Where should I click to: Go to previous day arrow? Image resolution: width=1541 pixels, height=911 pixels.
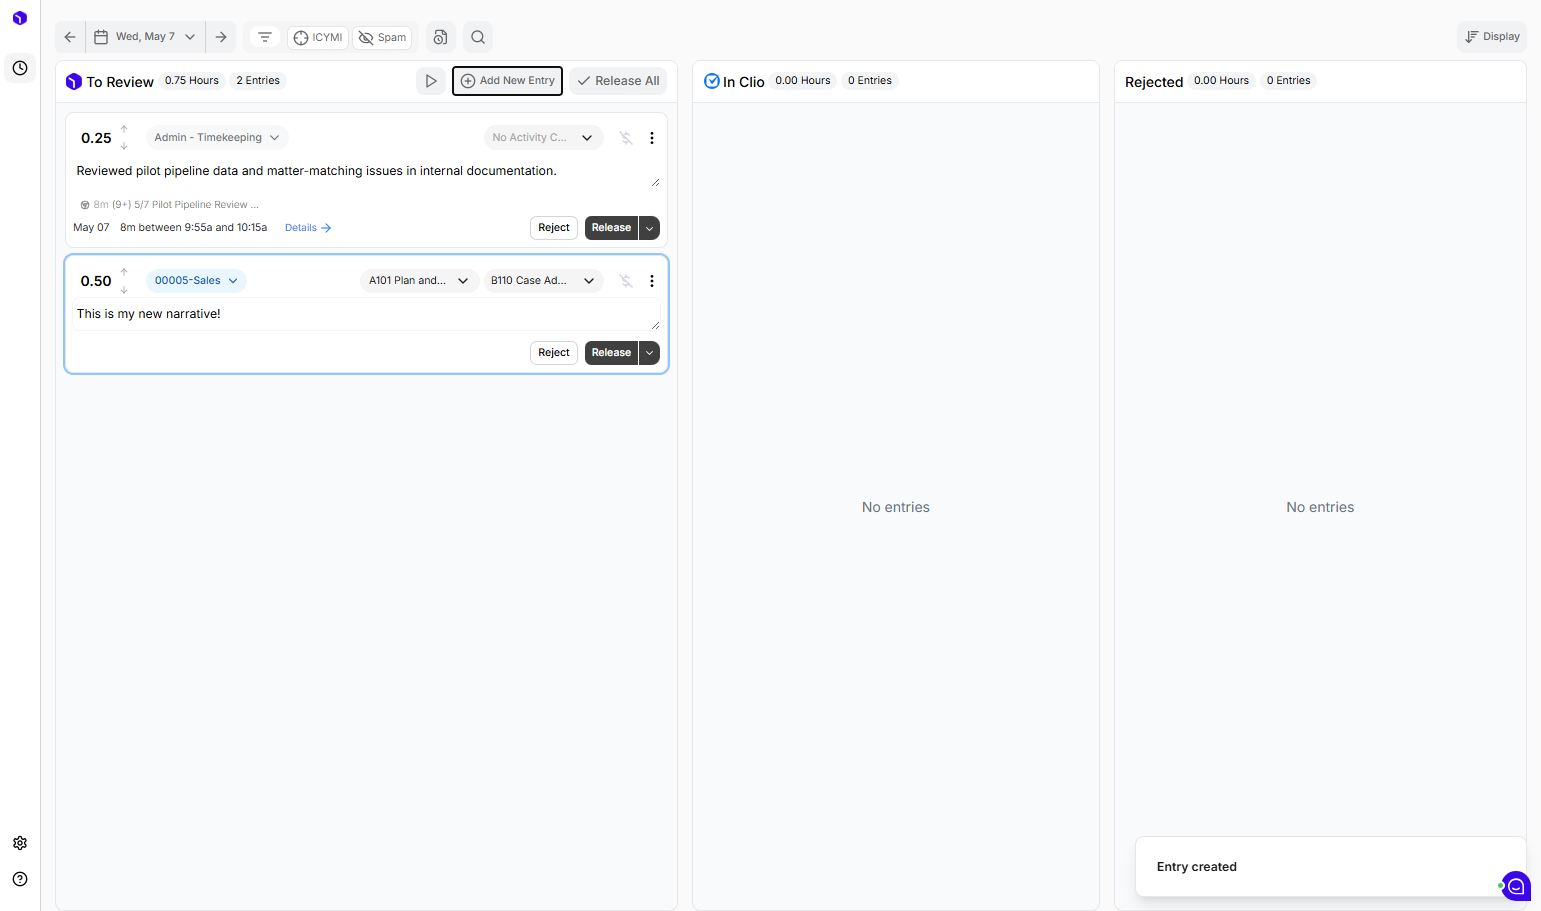[70, 37]
